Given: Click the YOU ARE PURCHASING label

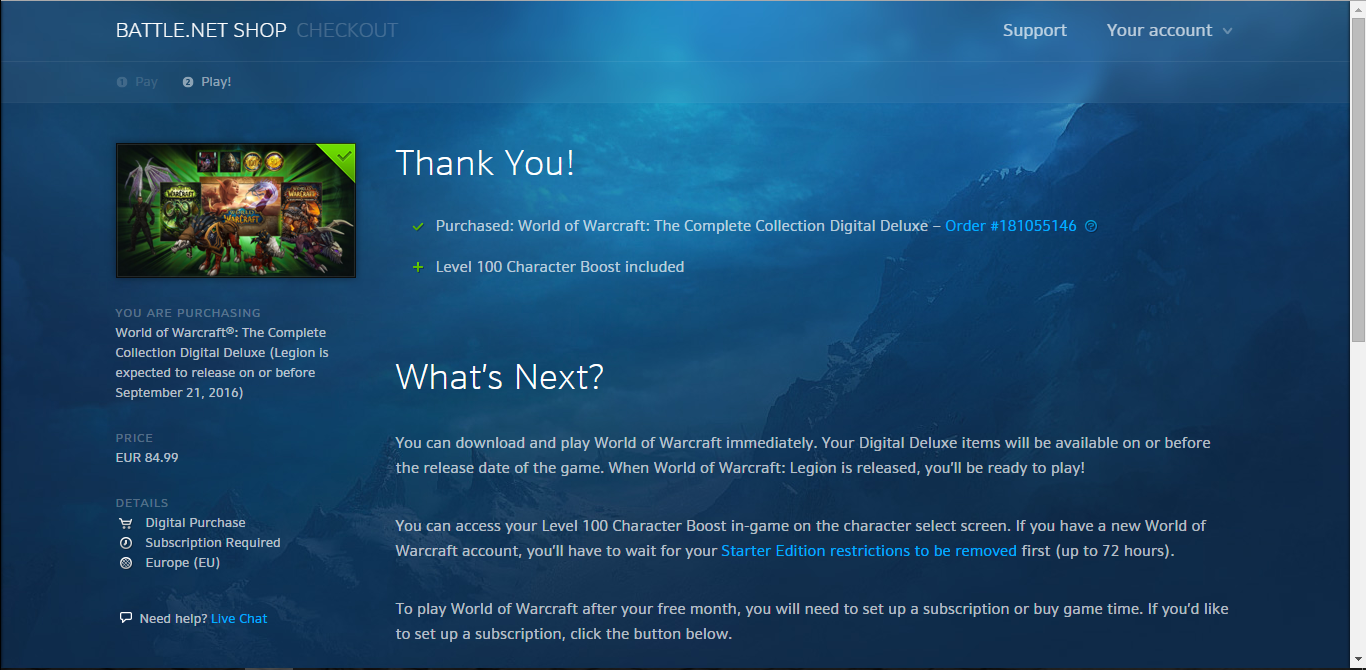Looking at the screenshot, I should (x=188, y=313).
